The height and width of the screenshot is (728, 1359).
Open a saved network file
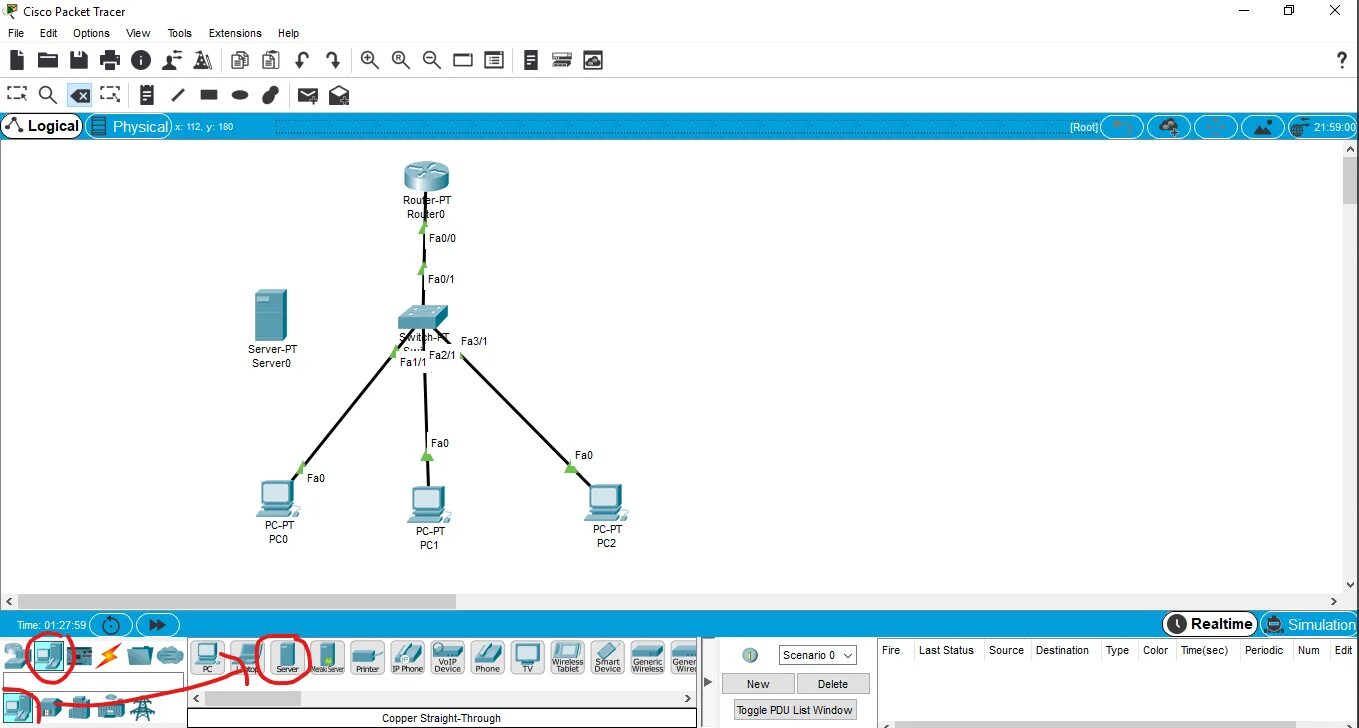coord(47,60)
